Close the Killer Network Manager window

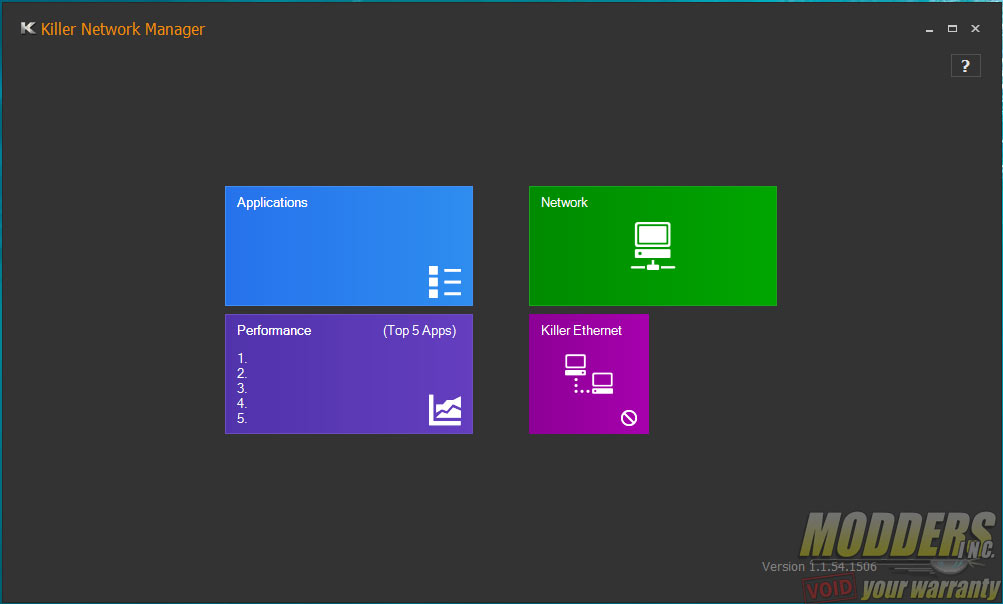(975, 29)
